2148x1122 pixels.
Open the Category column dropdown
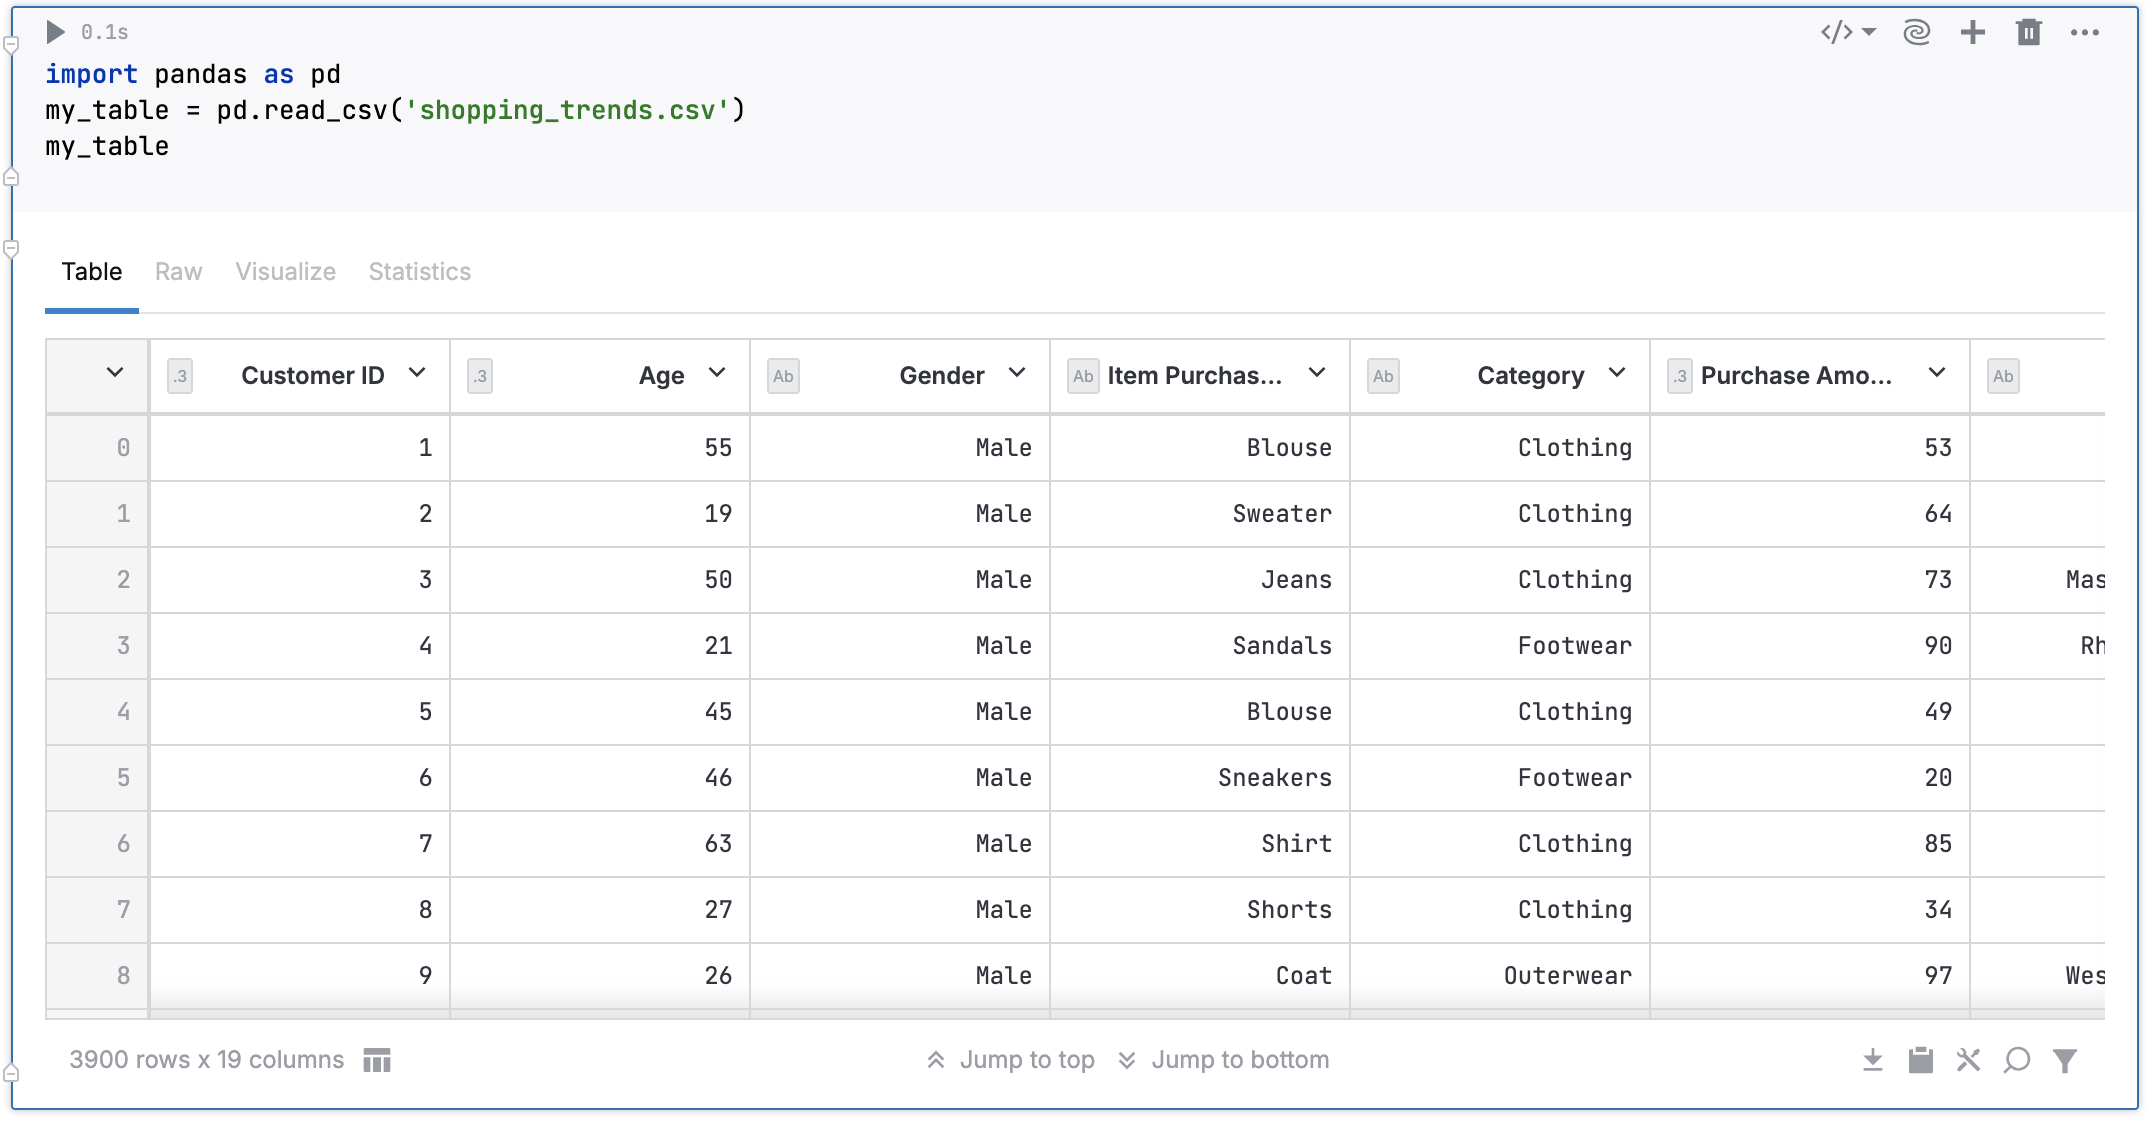(x=1618, y=372)
